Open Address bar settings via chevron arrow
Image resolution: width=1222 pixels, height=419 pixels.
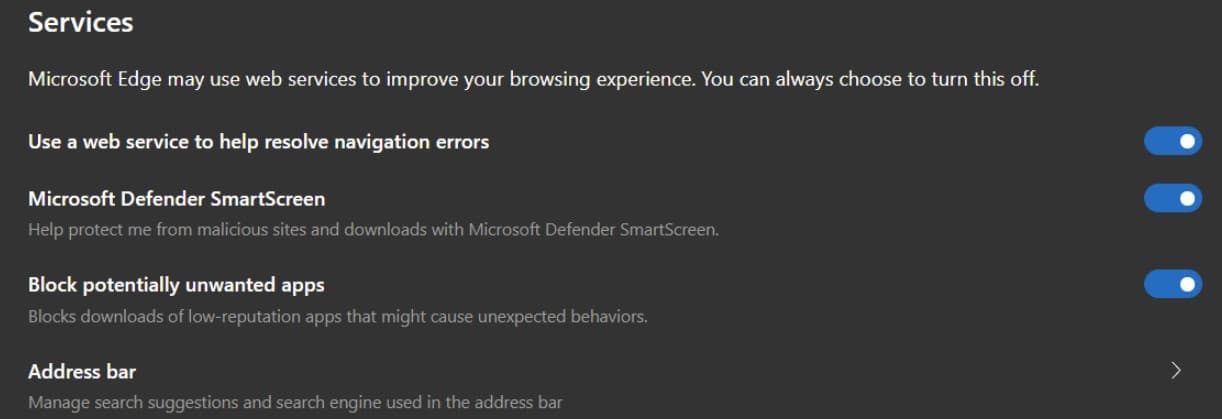(1176, 371)
